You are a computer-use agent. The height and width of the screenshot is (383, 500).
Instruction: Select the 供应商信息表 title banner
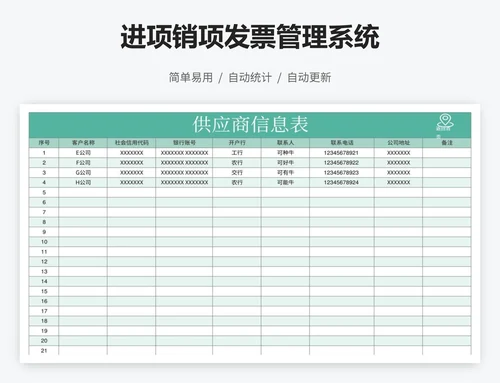pos(250,125)
